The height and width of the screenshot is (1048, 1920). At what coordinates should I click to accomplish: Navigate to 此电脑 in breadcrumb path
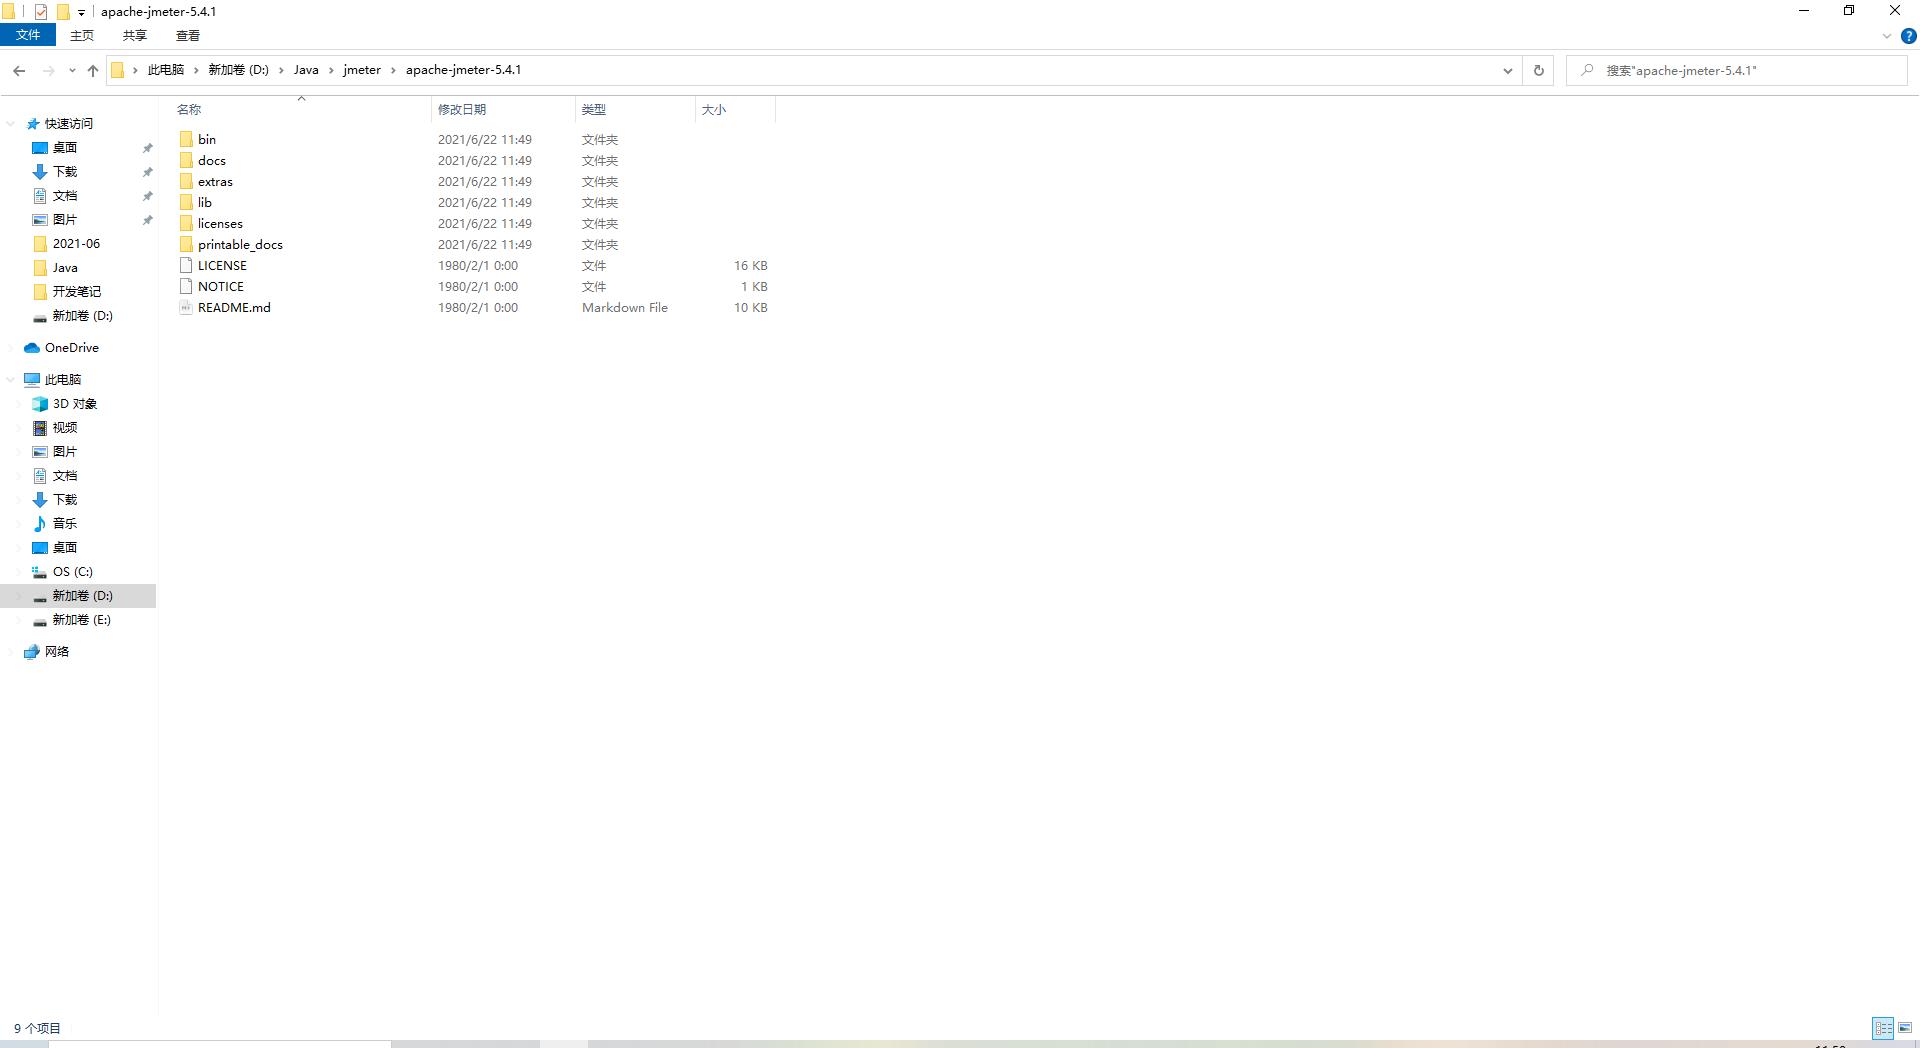[166, 70]
